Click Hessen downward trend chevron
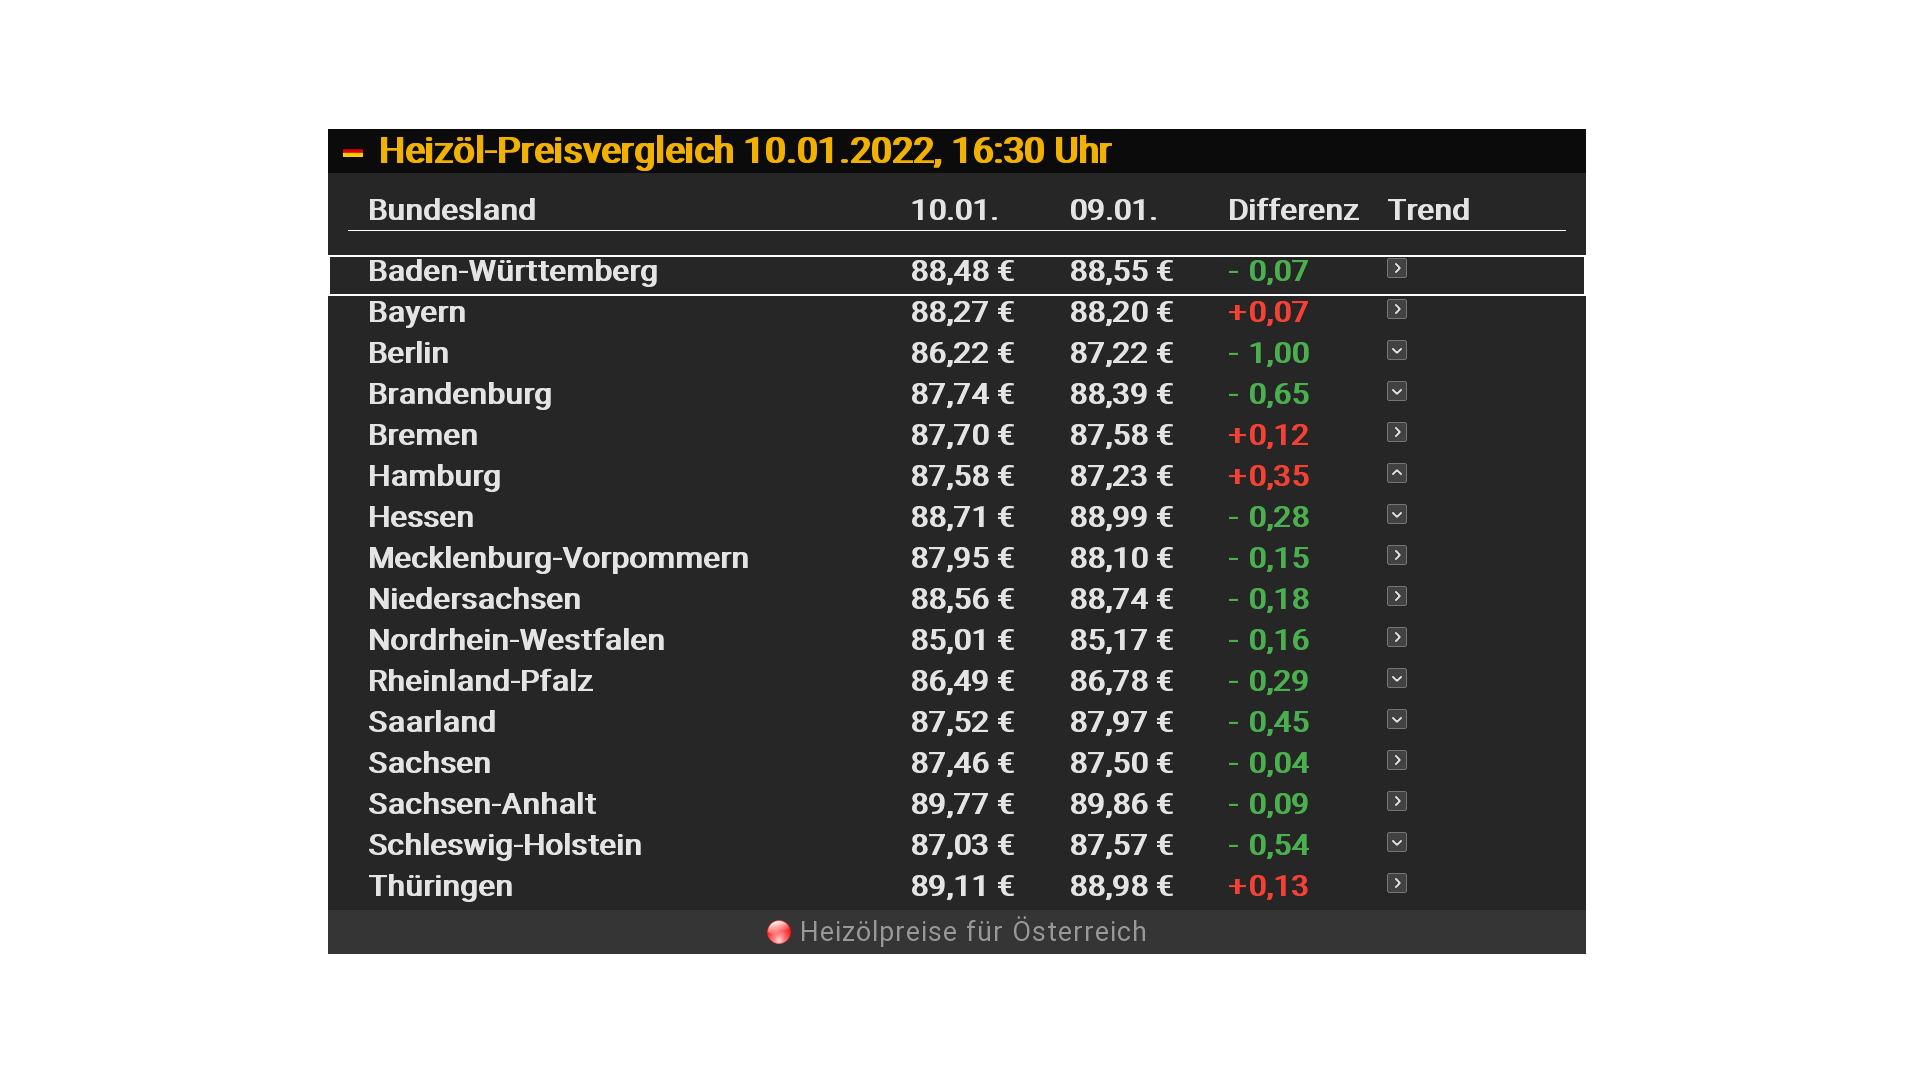The width and height of the screenshot is (1920, 1080). 1397,515
